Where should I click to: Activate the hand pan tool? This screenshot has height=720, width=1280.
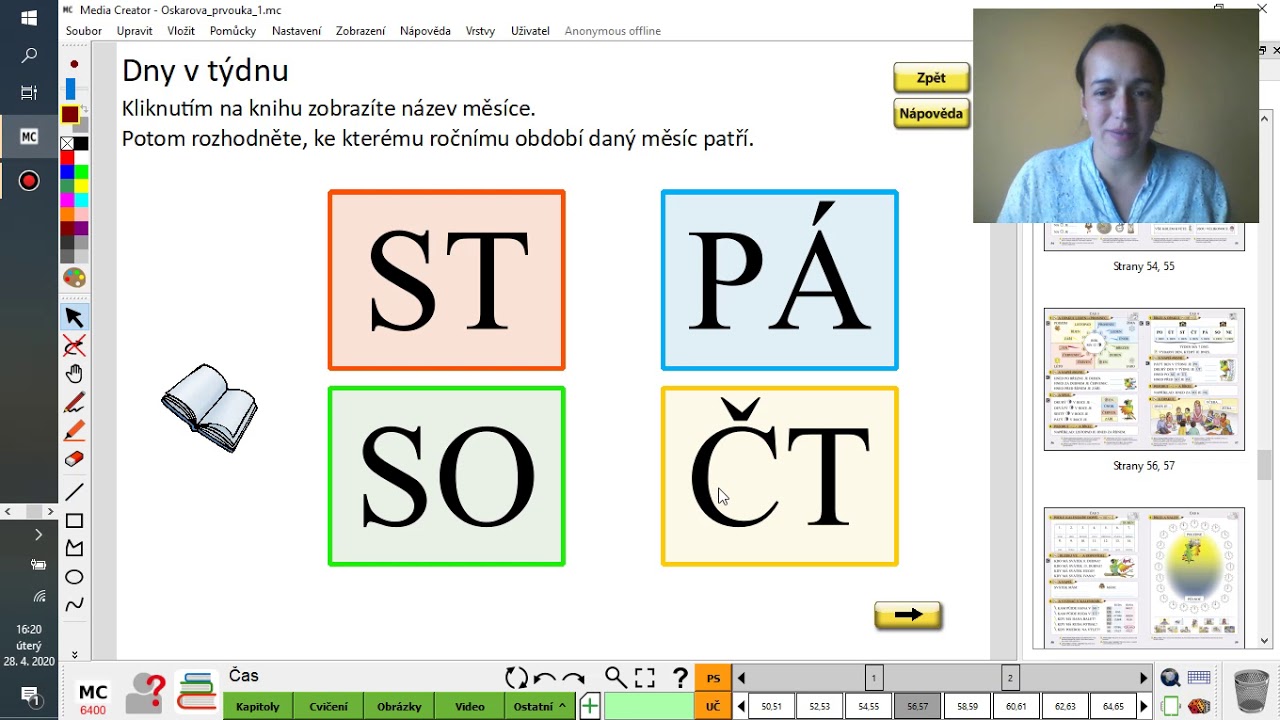(74, 374)
